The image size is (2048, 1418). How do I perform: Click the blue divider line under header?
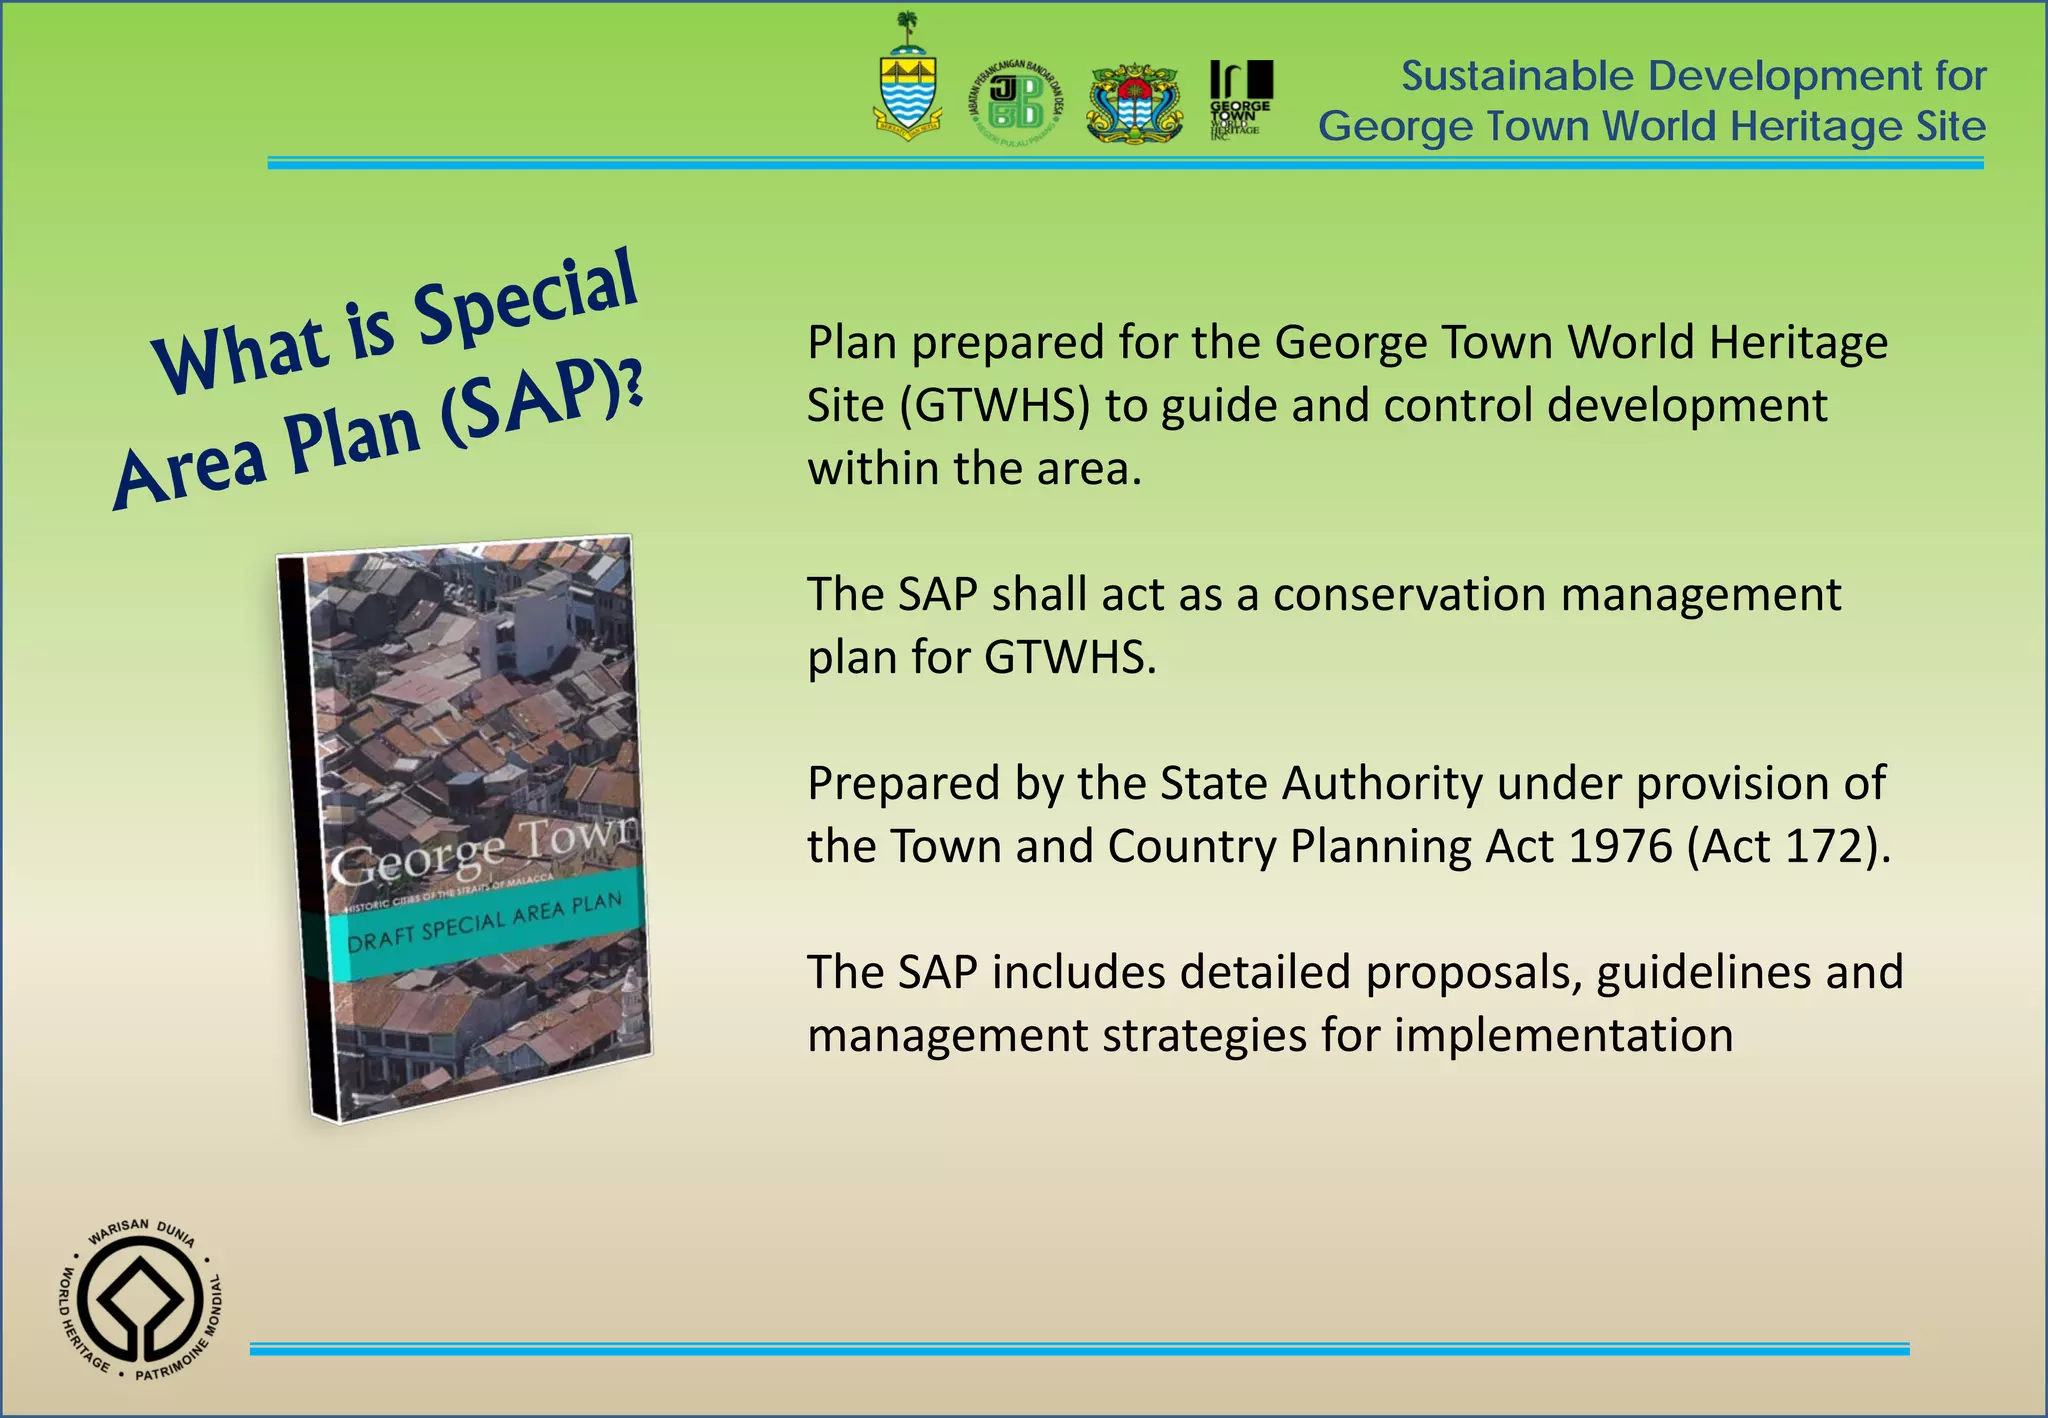1125,163
